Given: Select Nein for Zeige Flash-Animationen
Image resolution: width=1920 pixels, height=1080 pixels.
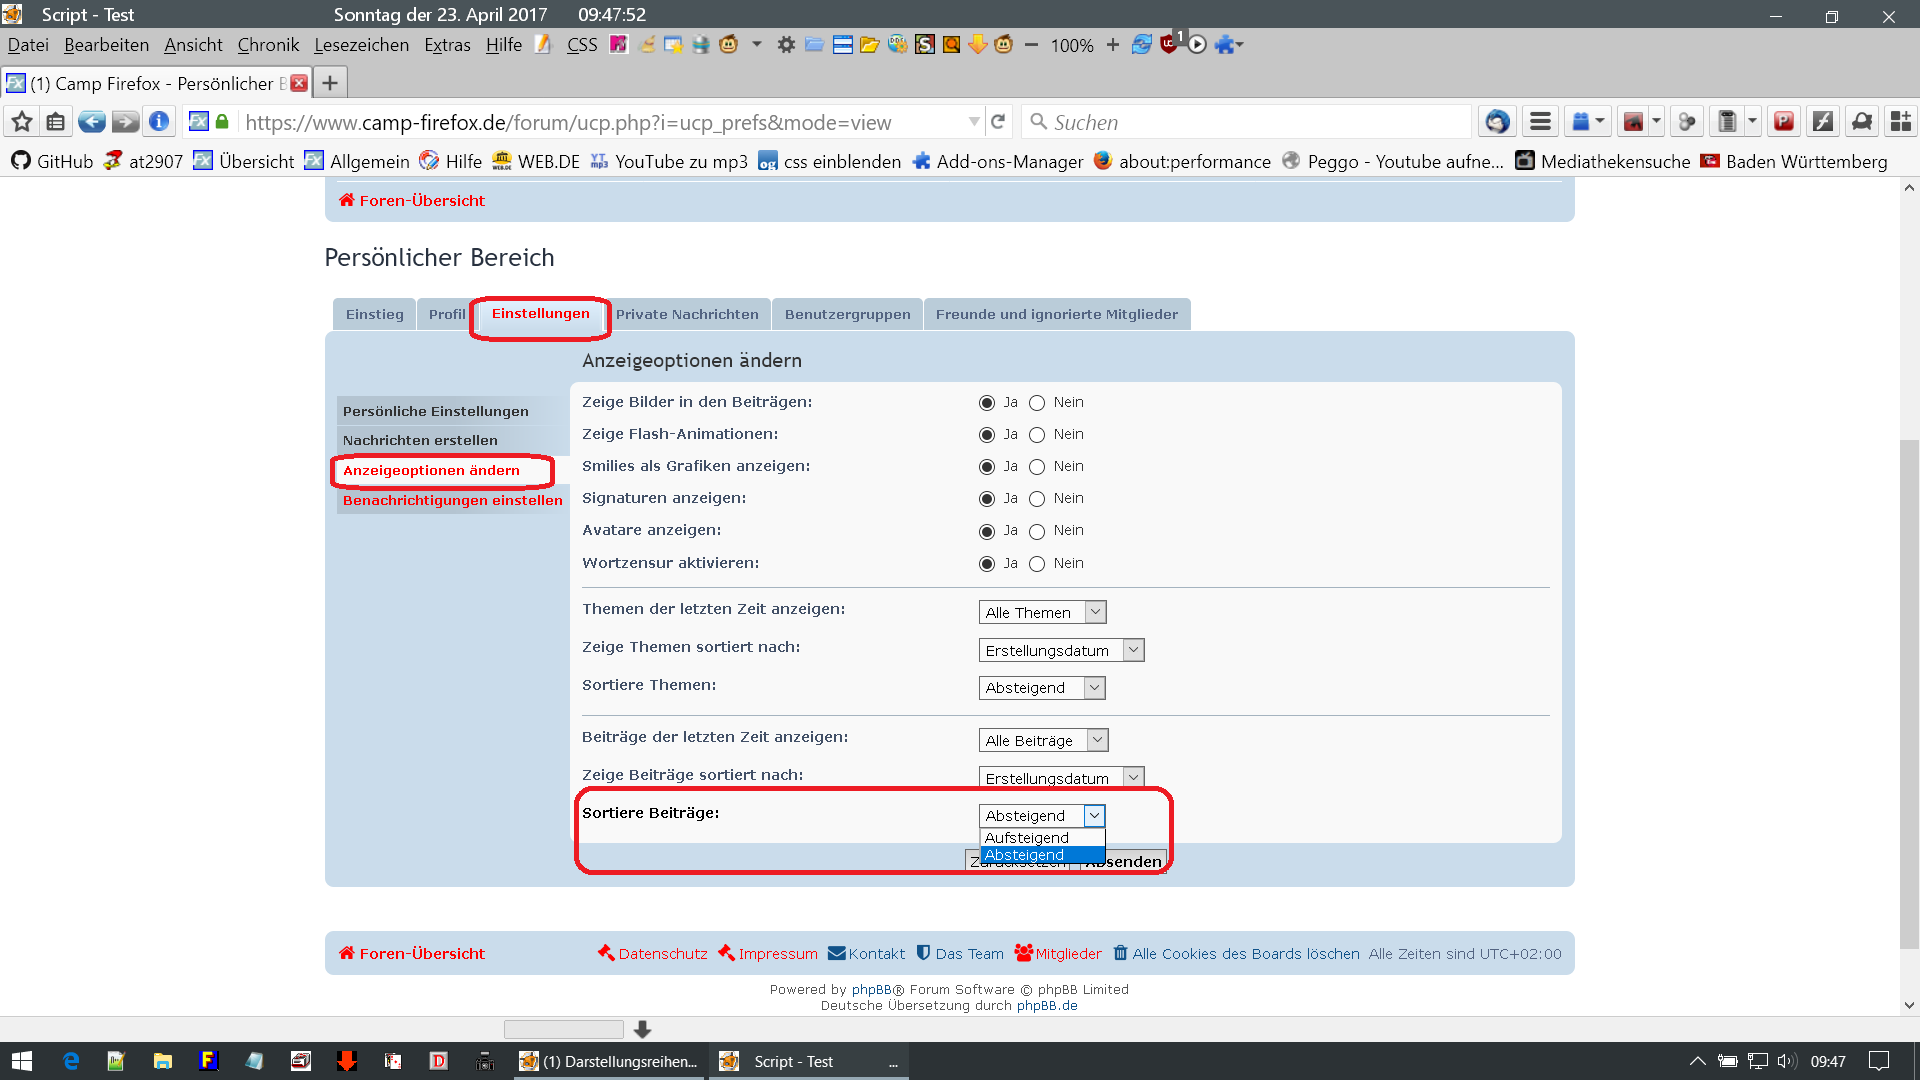Looking at the screenshot, I should [1037, 435].
